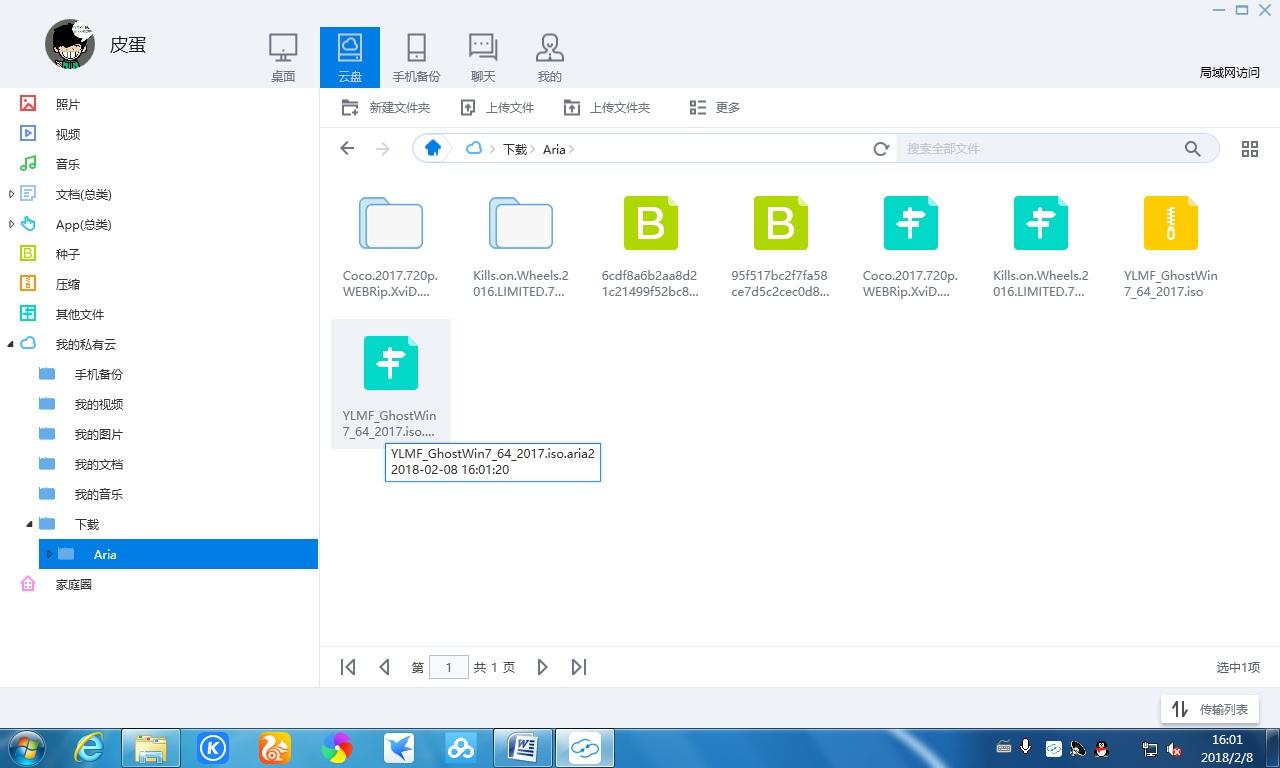
Task: Go to the next page
Action: click(x=542, y=667)
